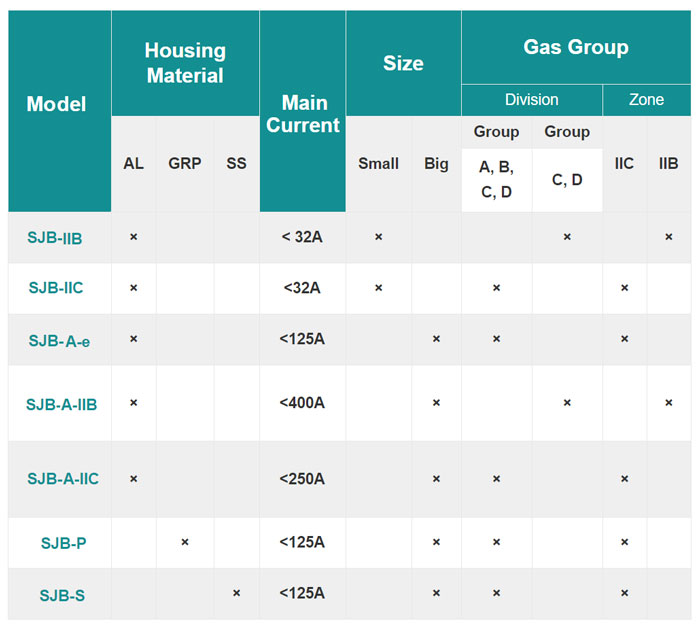Viewport: 700px width, 624px height.
Task: Open the SJB-A-IIC model link
Action: 62,479
